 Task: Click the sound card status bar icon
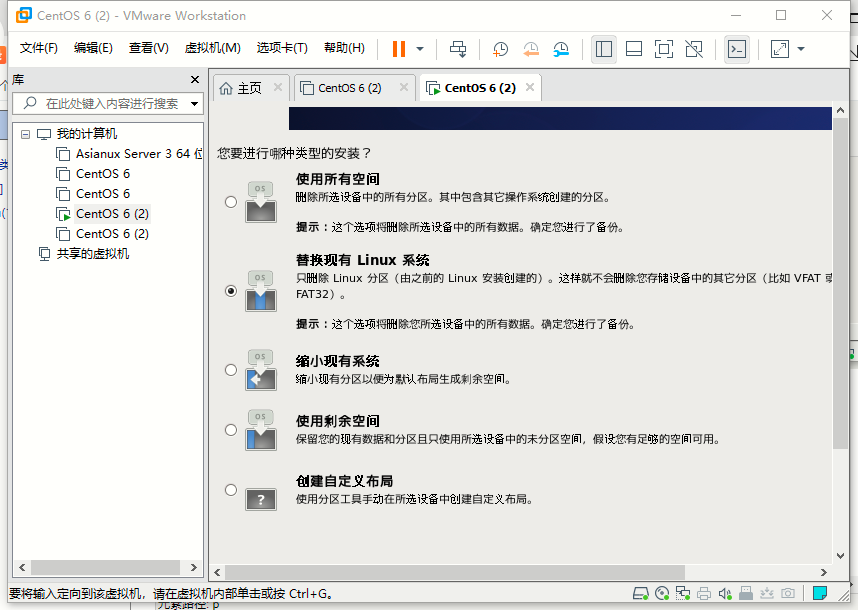[x=725, y=594]
